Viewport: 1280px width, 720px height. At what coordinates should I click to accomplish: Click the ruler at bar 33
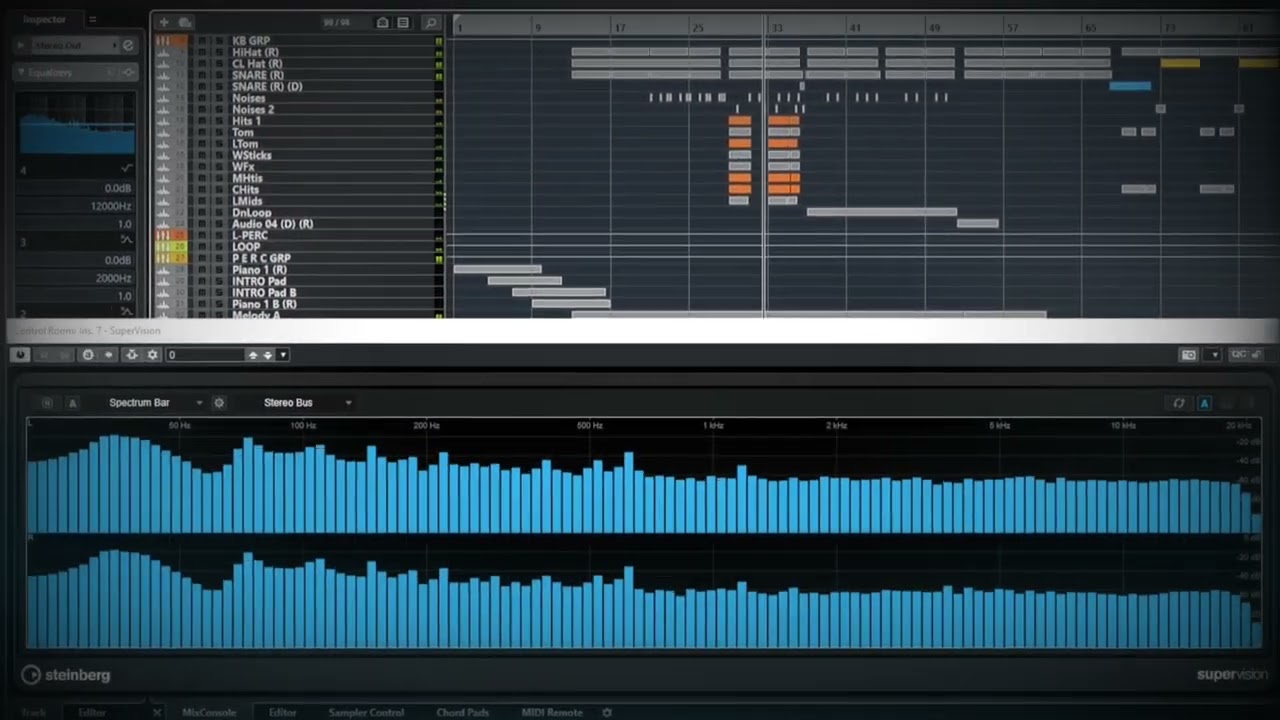click(x=776, y=27)
